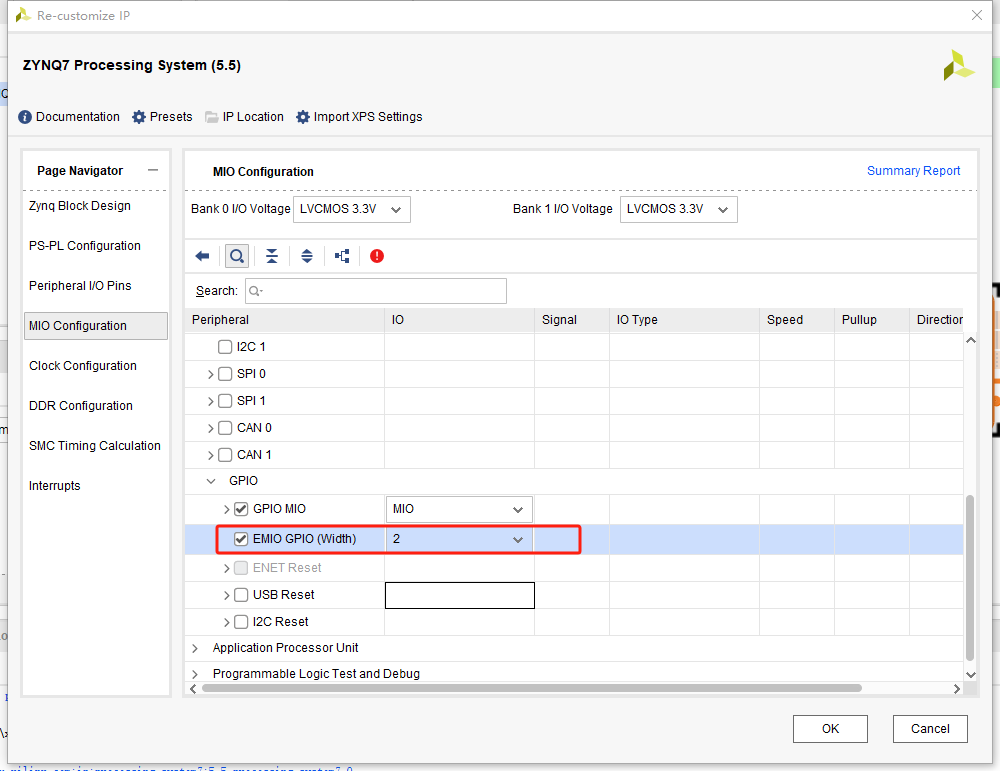This screenshot has height=771, width=1000.
Task: Click the vertical scrollbar down arrow
Action: pyautogui.click(x=971, y=674)
